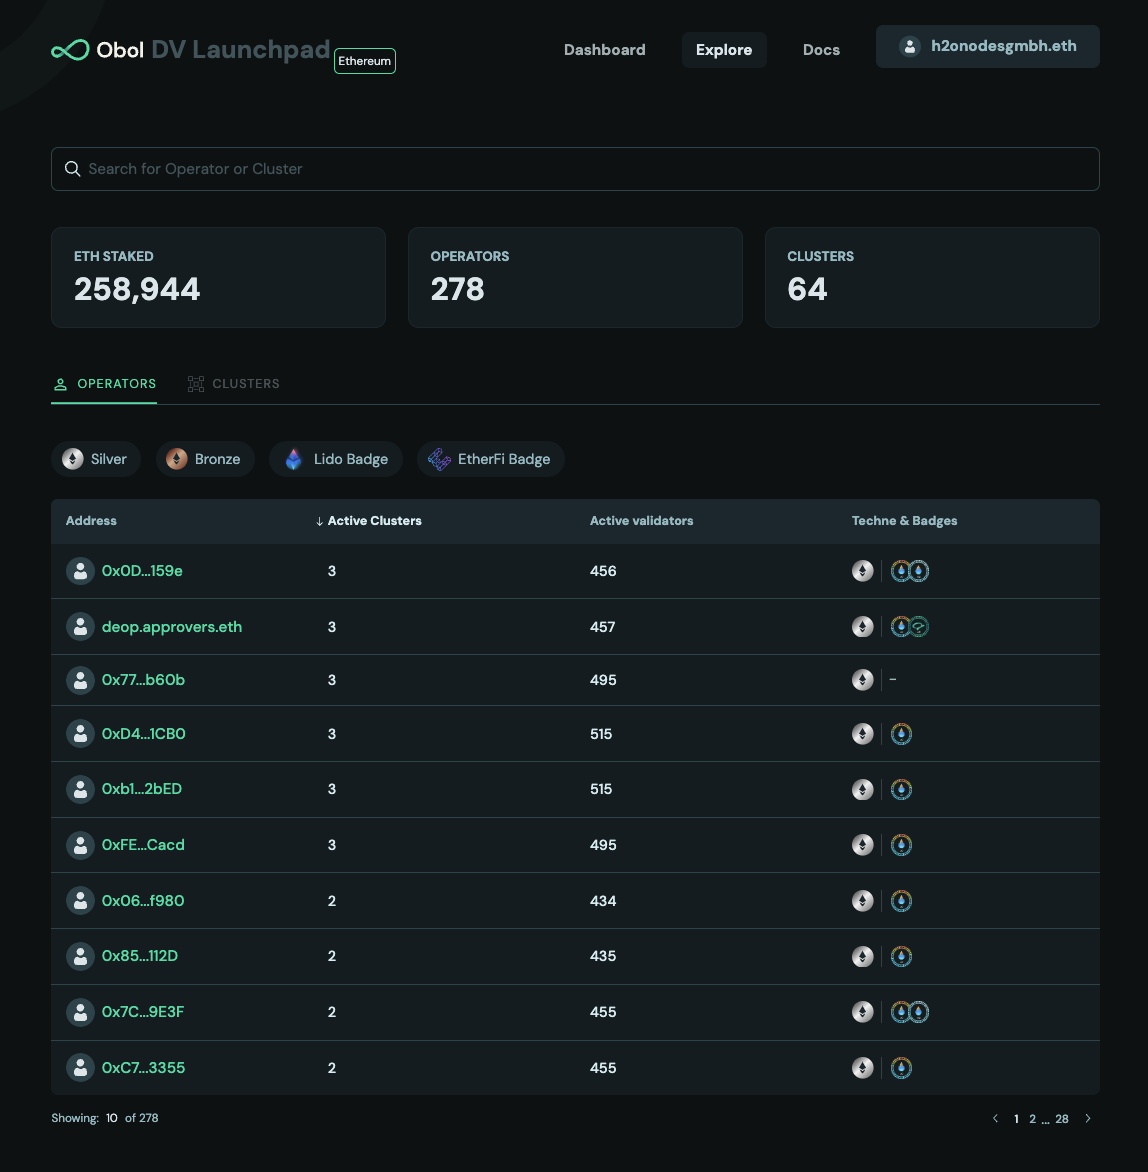Open the h2onodesgmbh.eth account menu
Image resolution: width=1148 pixels, height=1172 pixels.
(987, 47)
